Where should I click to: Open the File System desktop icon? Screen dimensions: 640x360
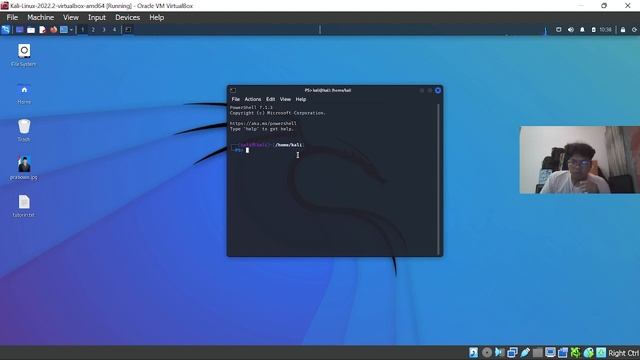(24, 55)
